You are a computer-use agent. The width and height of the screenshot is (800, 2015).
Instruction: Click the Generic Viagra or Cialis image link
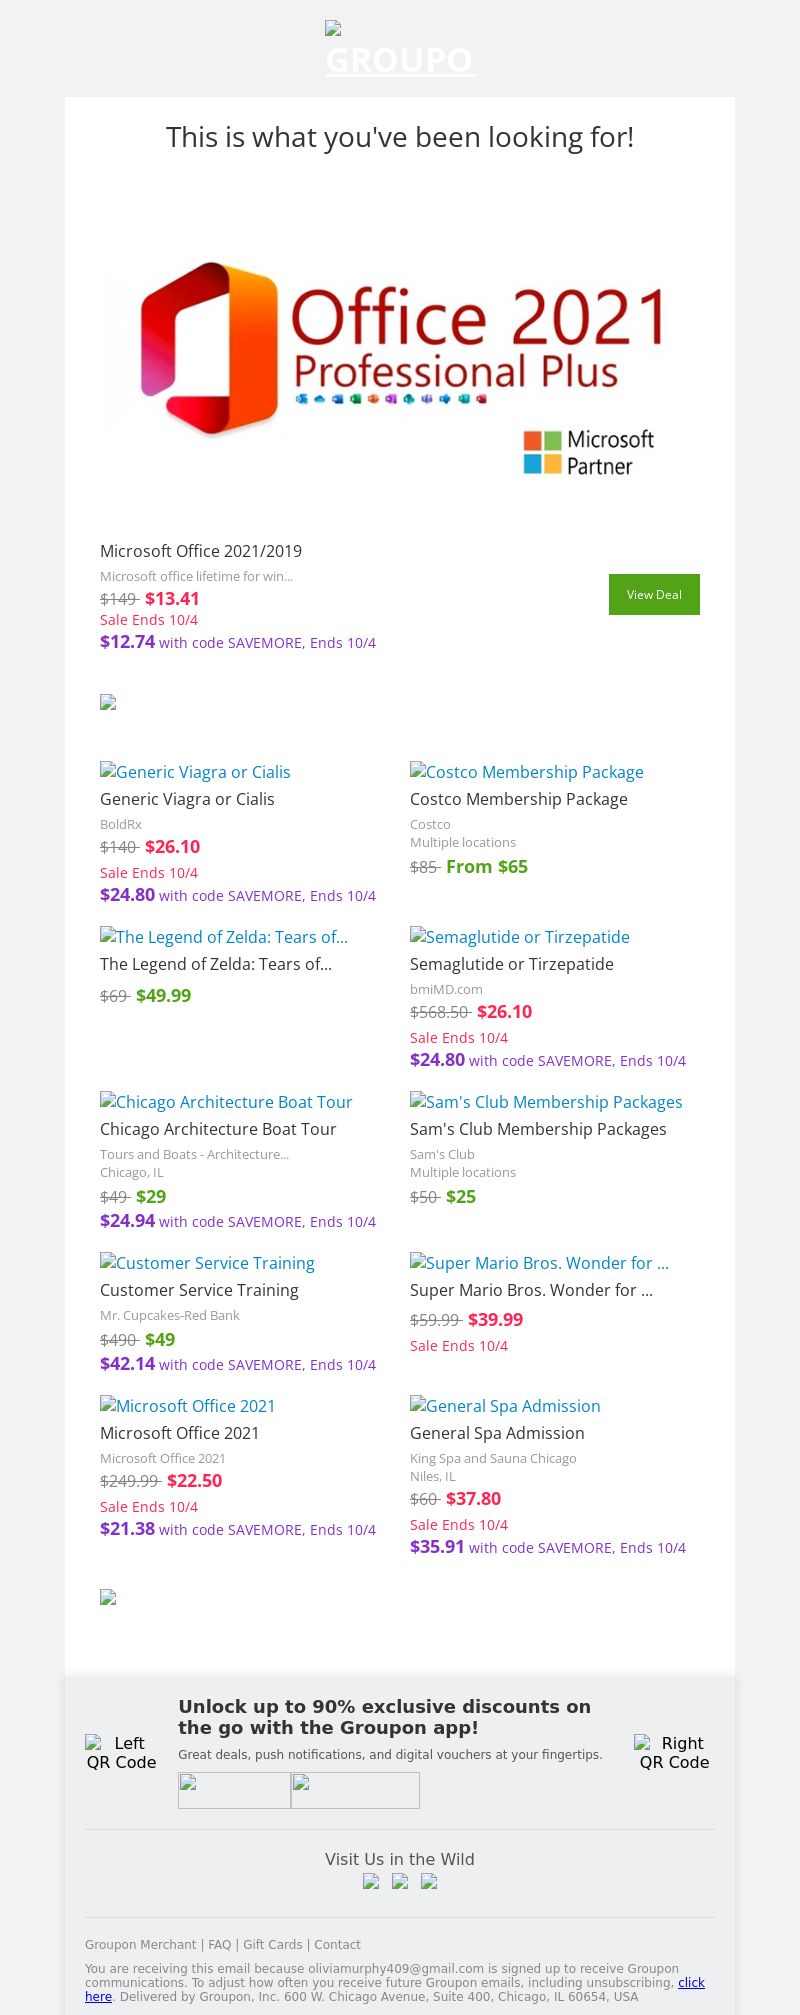point(195,772)
